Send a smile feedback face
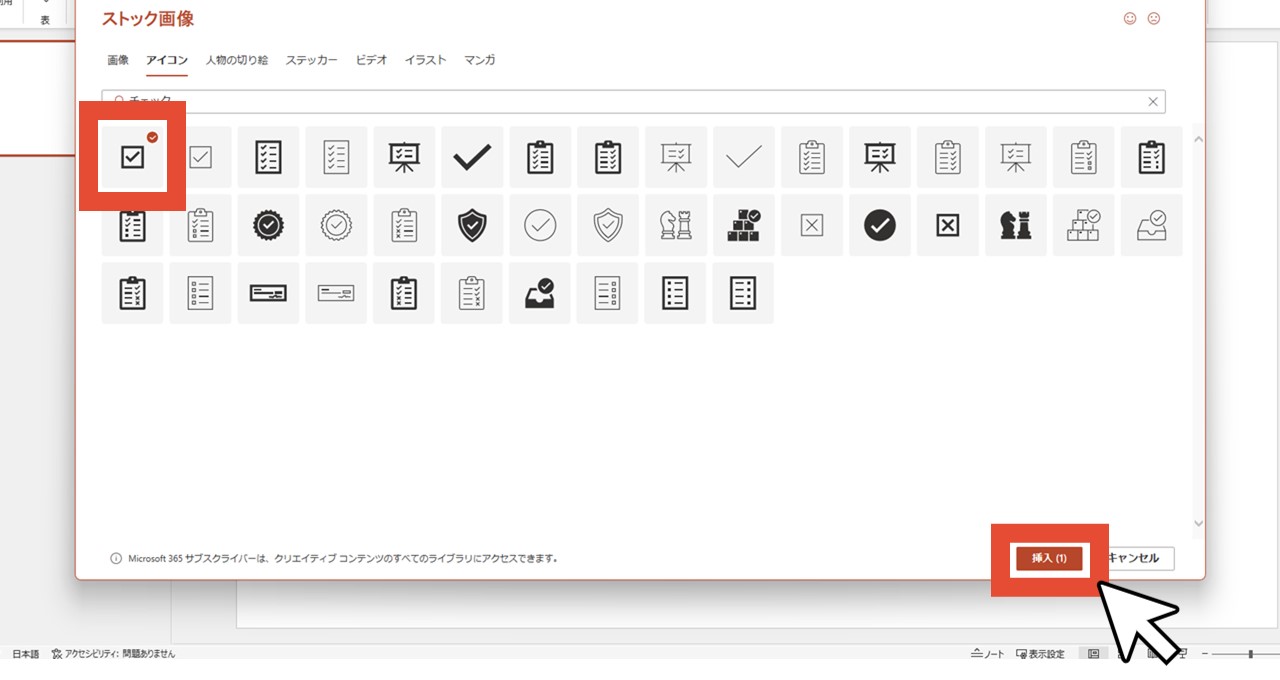The height and width of the screenshot is (680, 1280). coord(1130,18)
